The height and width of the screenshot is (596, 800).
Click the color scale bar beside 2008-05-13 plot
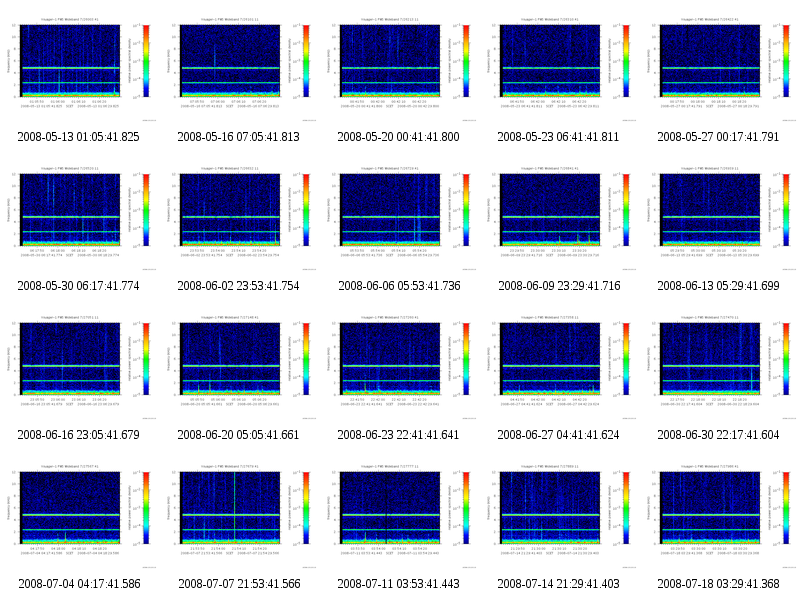[146, 61]
